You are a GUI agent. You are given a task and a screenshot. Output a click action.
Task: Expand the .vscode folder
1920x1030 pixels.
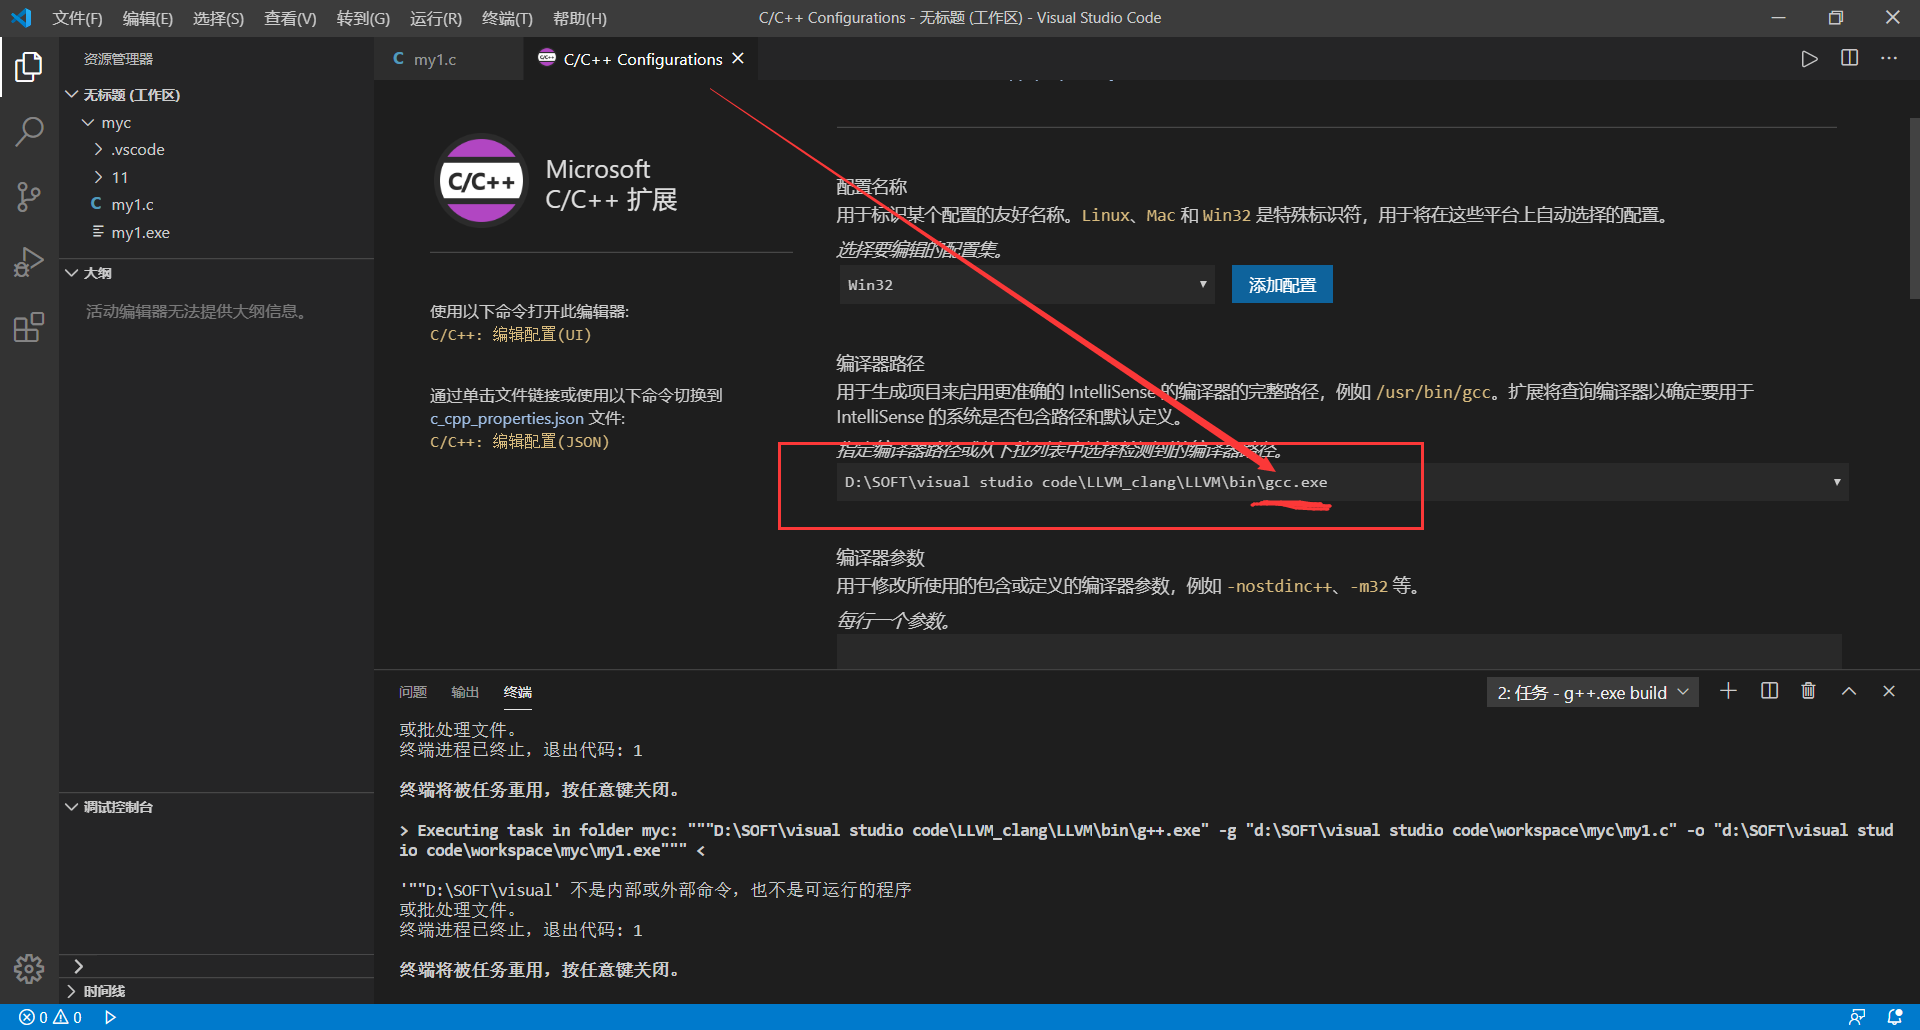pos(138,149)
